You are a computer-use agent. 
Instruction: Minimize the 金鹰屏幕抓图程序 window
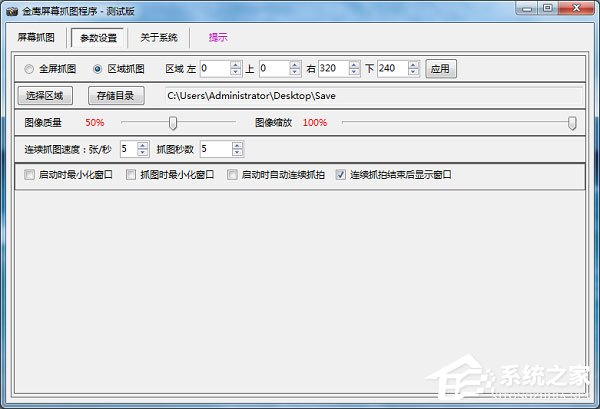527,8
